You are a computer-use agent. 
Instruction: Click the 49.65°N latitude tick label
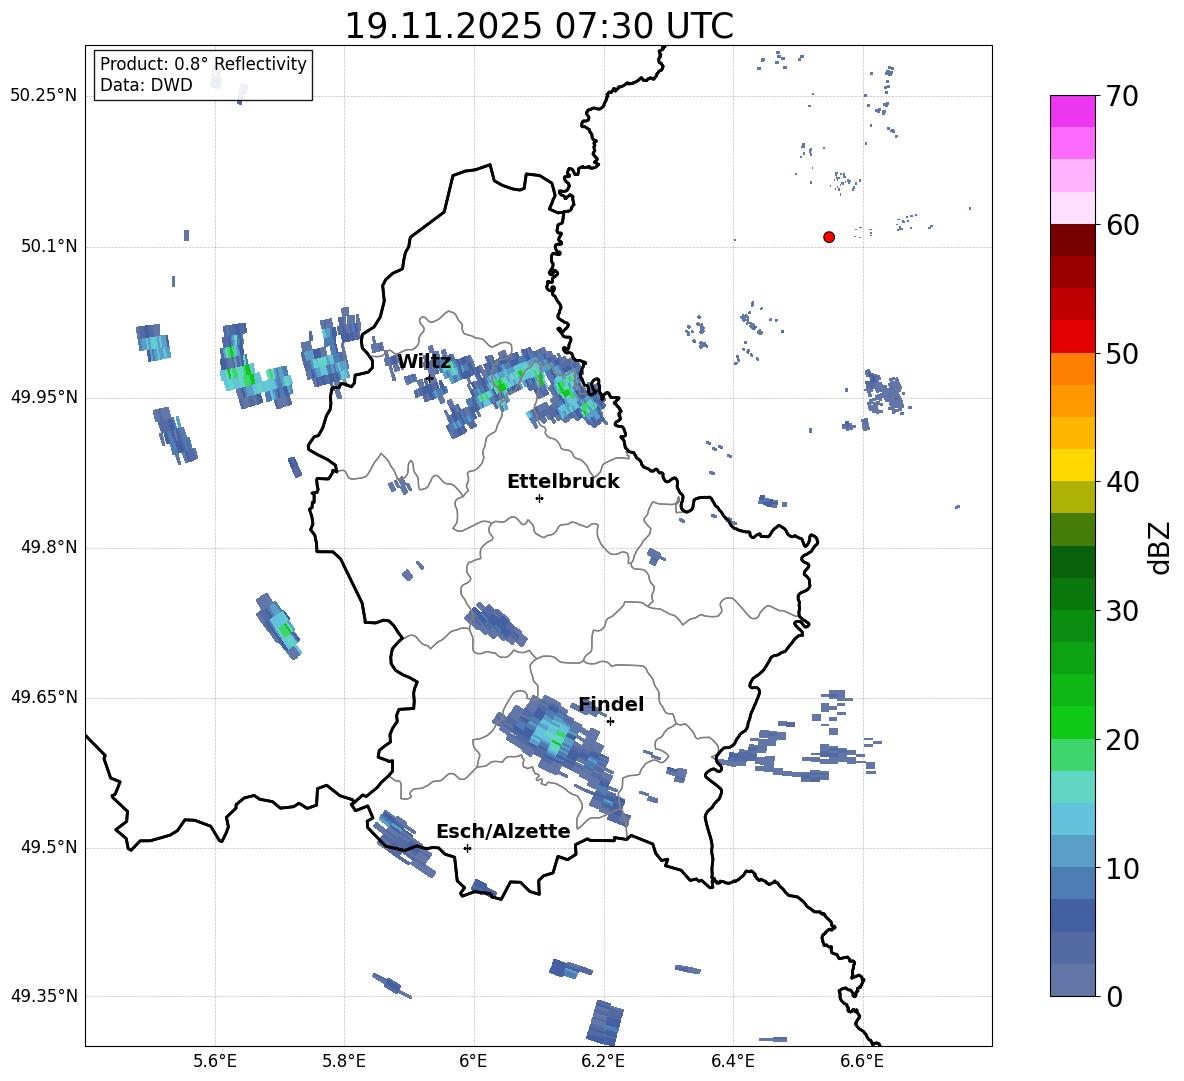click(x=44, y=697)
